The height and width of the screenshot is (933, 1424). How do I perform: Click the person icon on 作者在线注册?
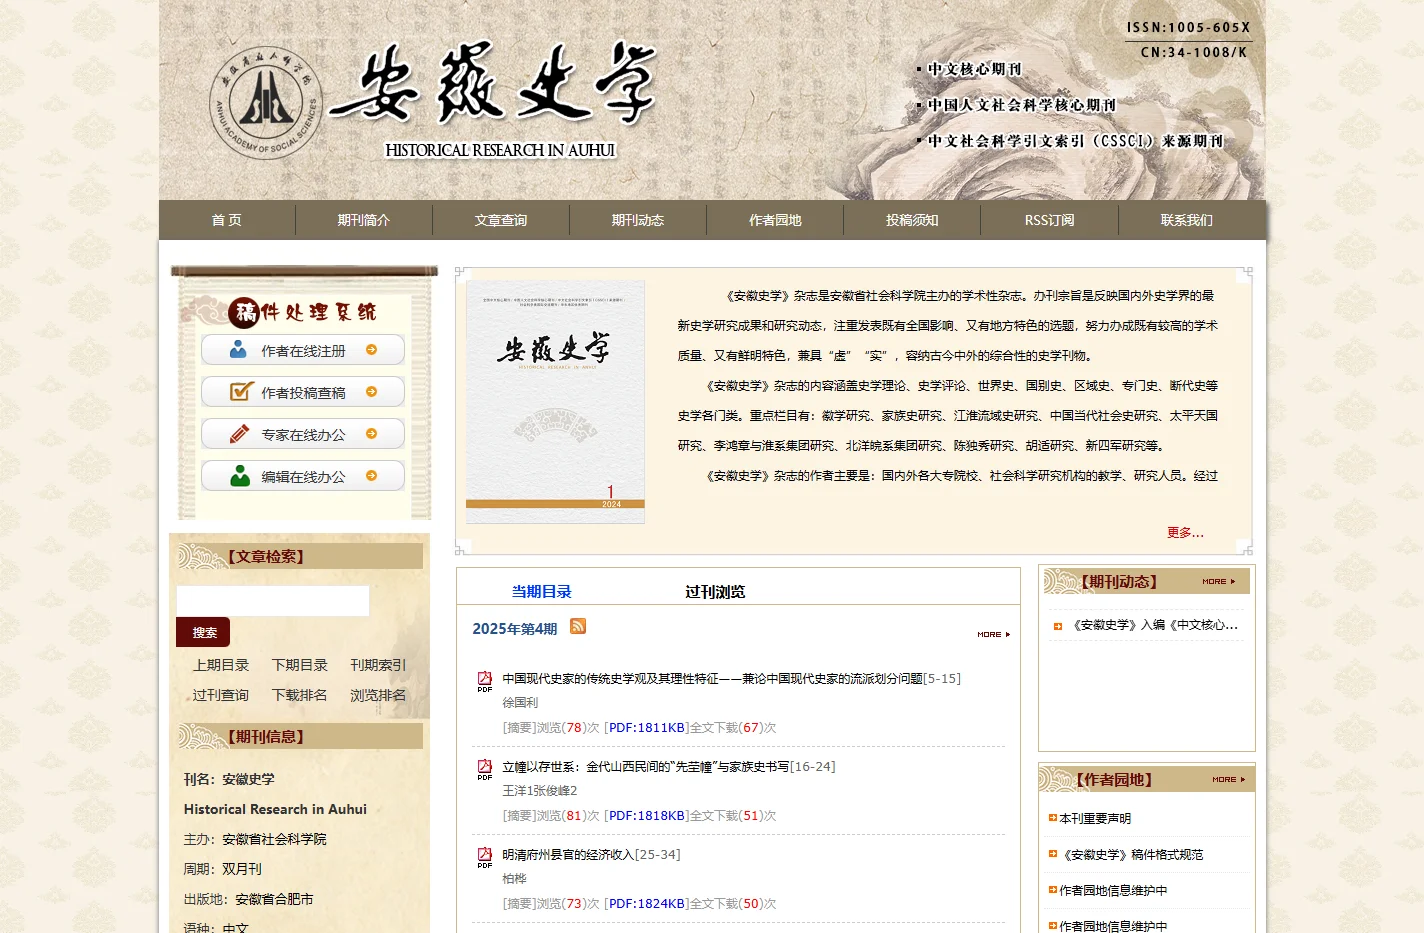[238, 350]
